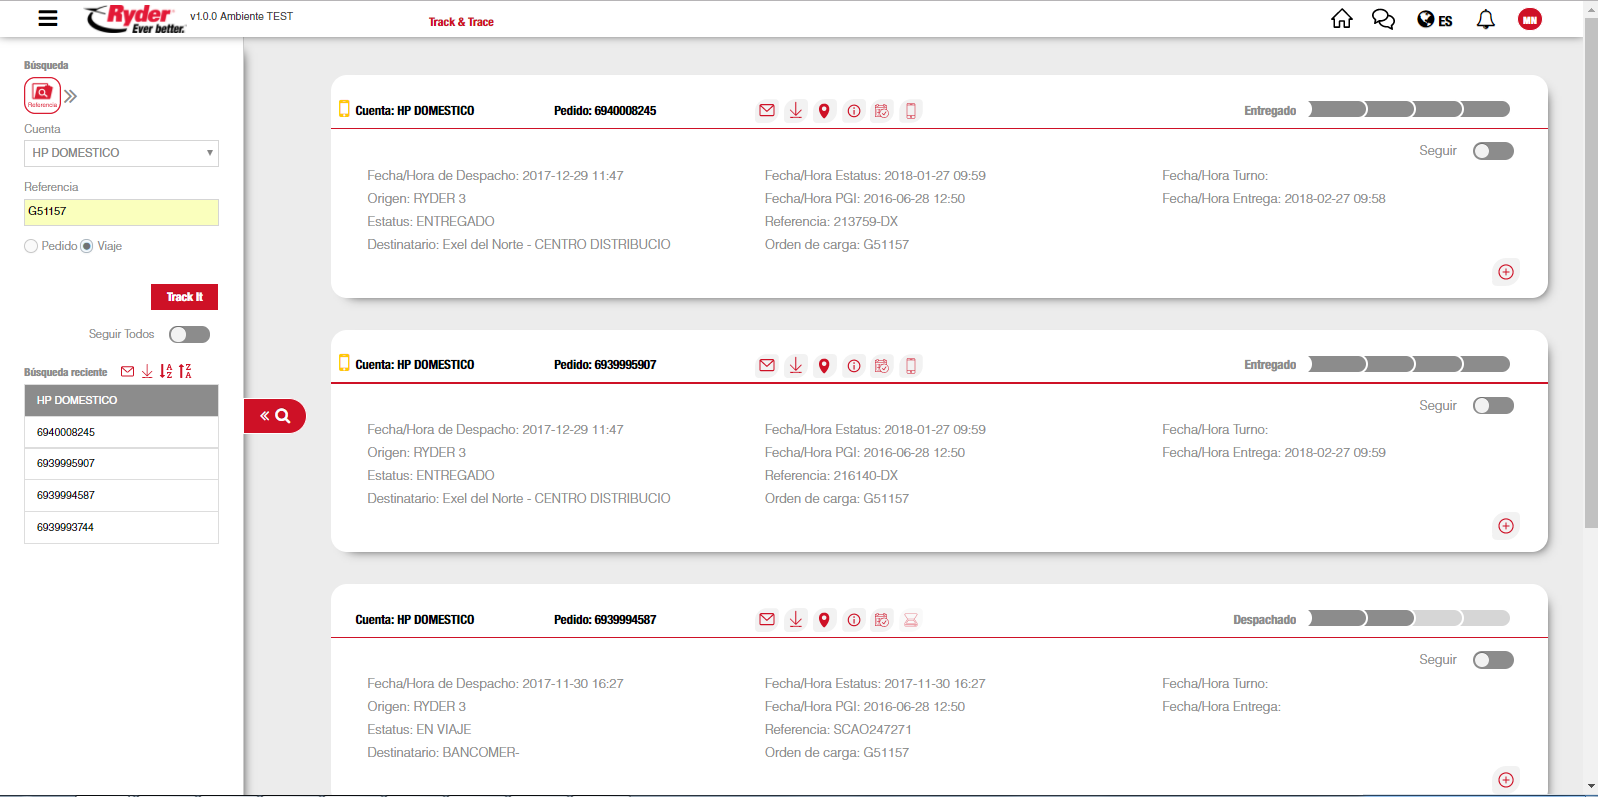Open the chat messages icon
The width and height of the screenshot is (1598, 797).
pos(1383,19)
